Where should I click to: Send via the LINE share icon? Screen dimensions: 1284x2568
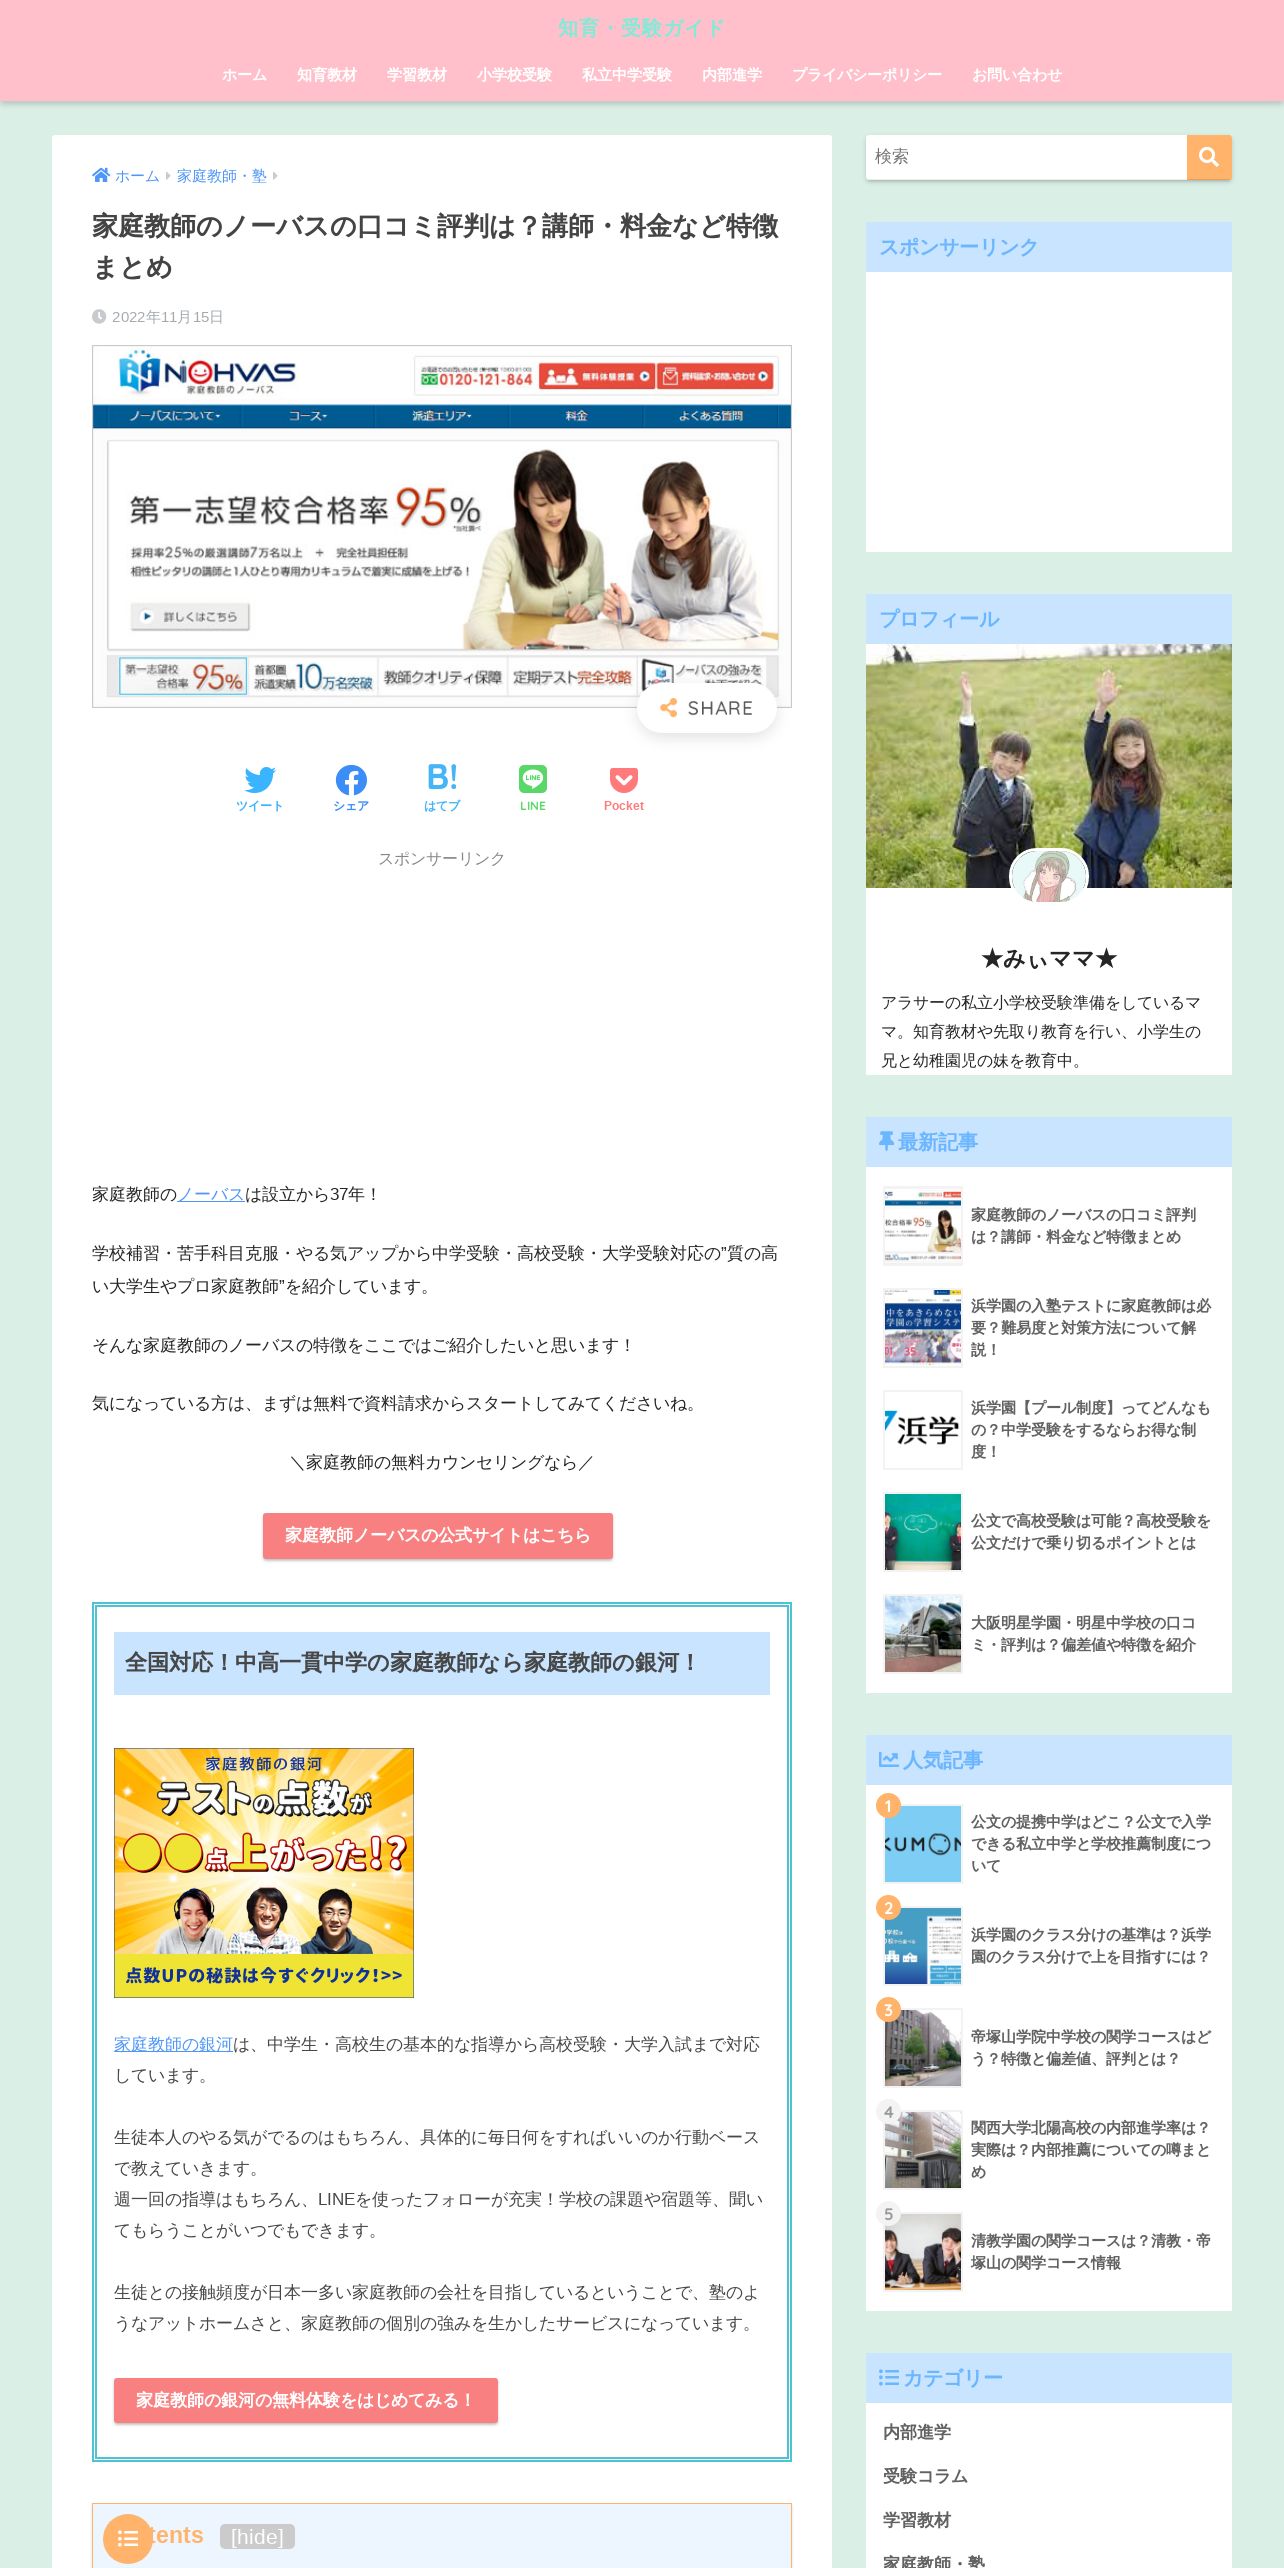coord(533,788)
